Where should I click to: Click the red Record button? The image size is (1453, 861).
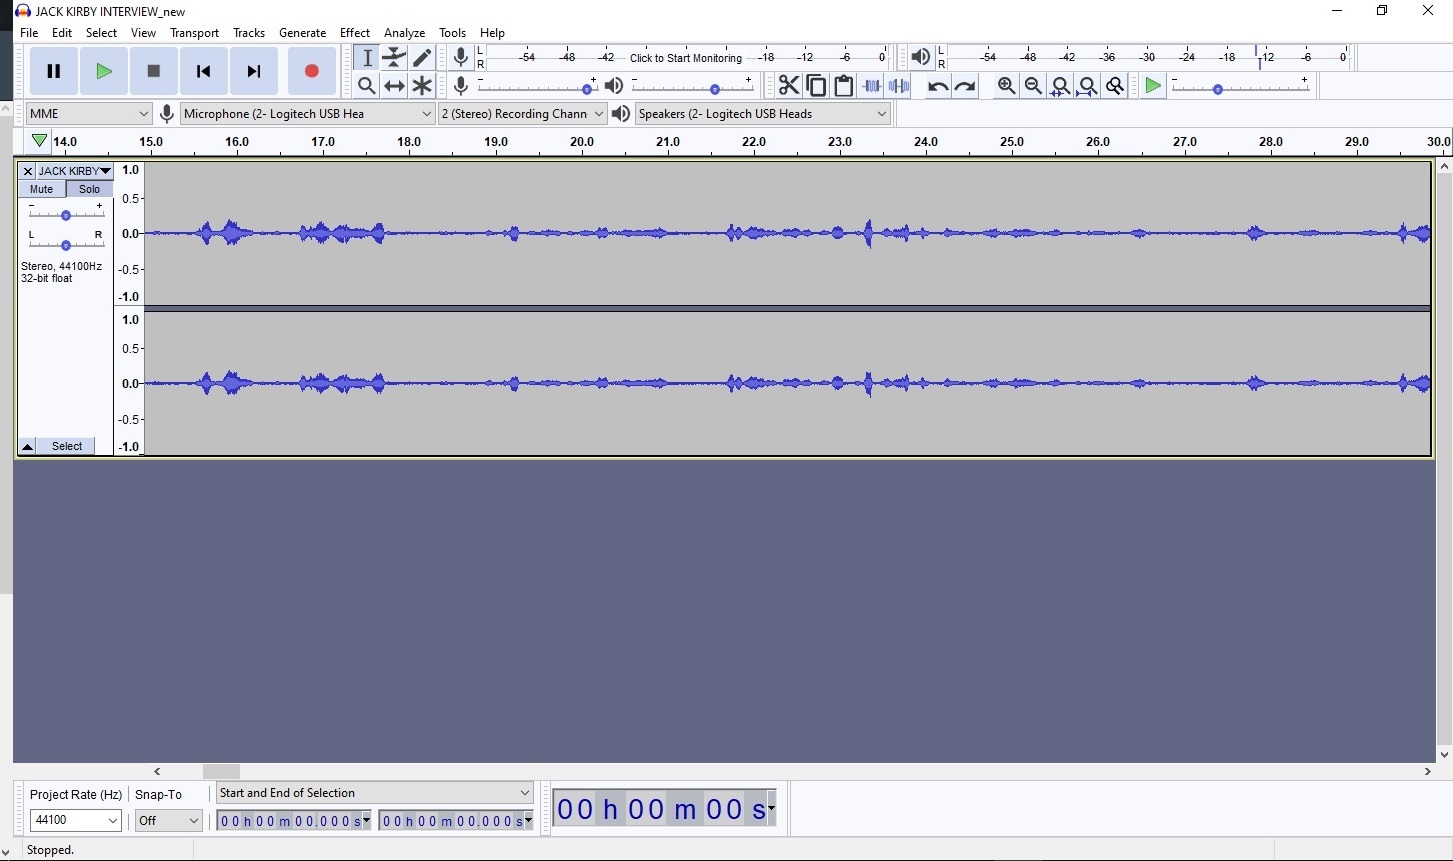312,71
